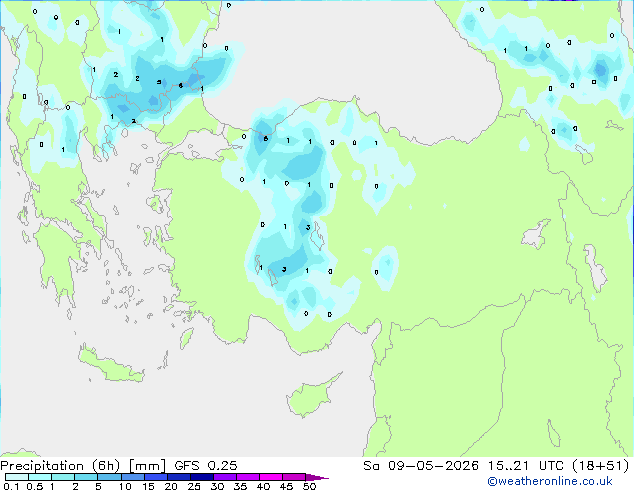Select the 15–20 mm legend color swatch
The height and width of the screenshot is (490, 634).
156,477
